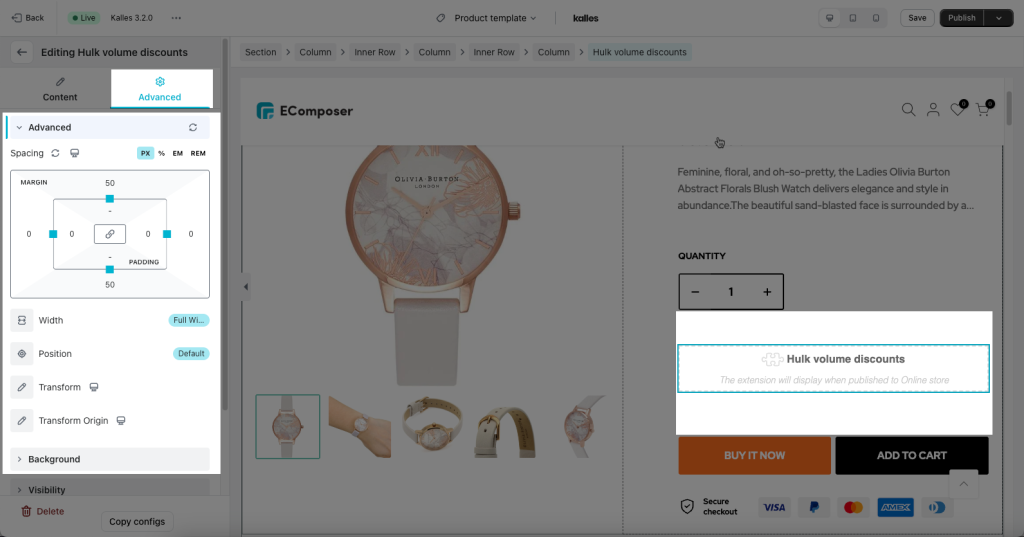Open the search icon in store header
This screenshot has width=1024, height=537.
point(908,110)
